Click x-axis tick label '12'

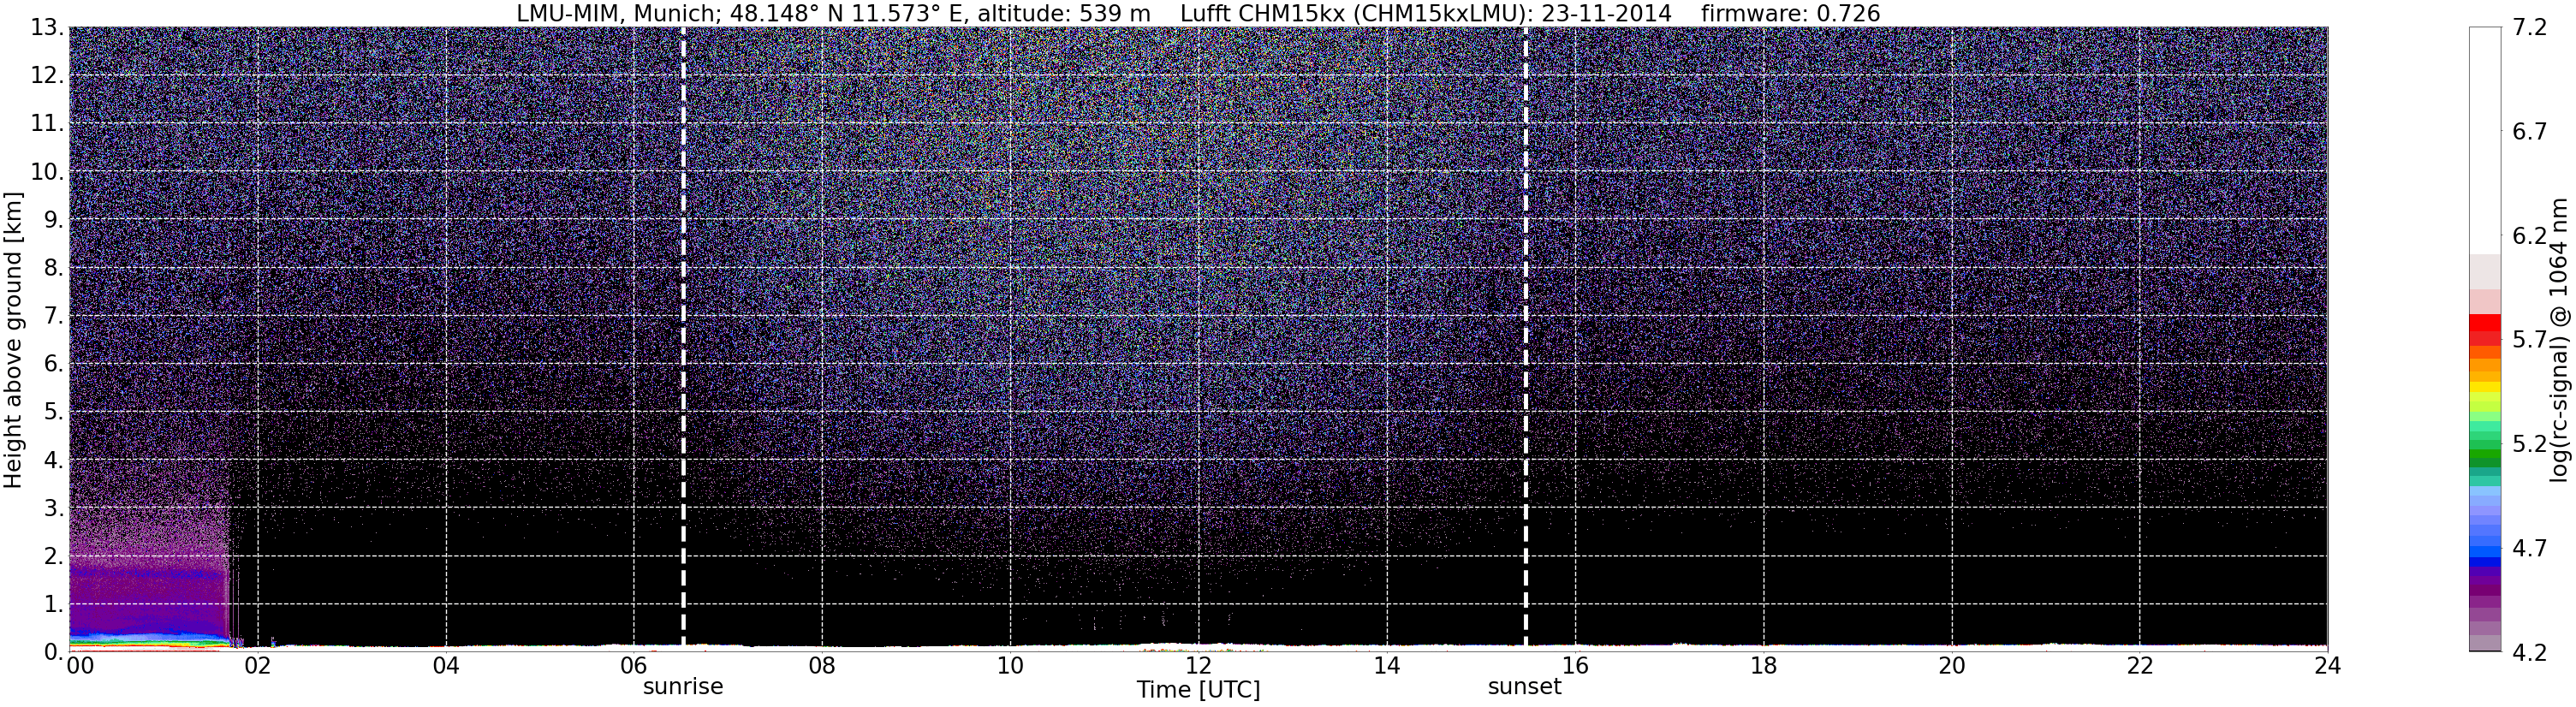tap(1198, 666)
